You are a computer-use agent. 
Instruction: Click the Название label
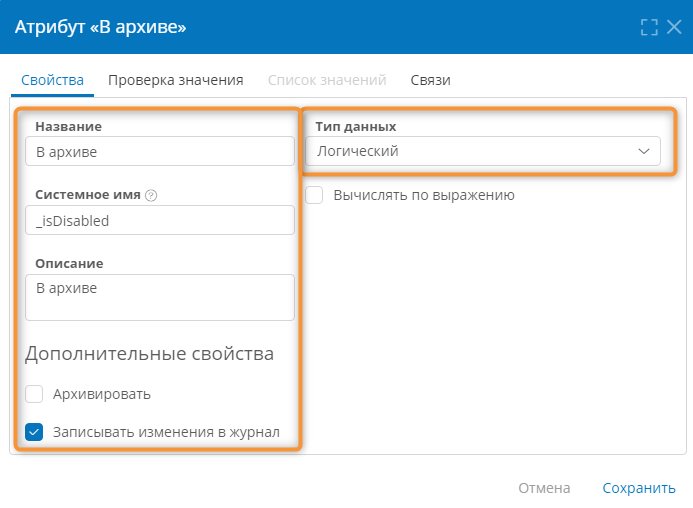point(69,127)
